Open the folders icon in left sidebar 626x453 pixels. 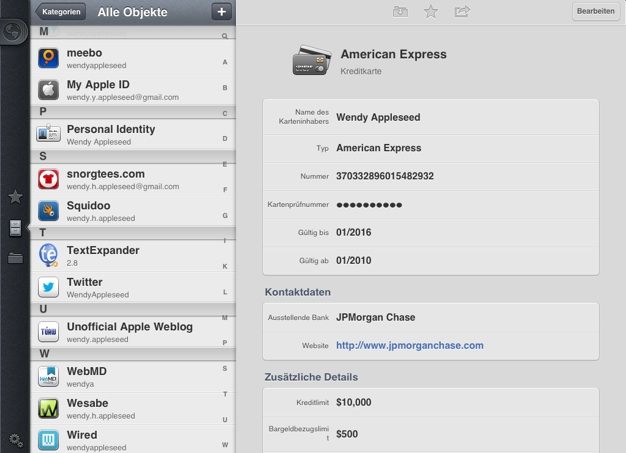coord(15,258)
